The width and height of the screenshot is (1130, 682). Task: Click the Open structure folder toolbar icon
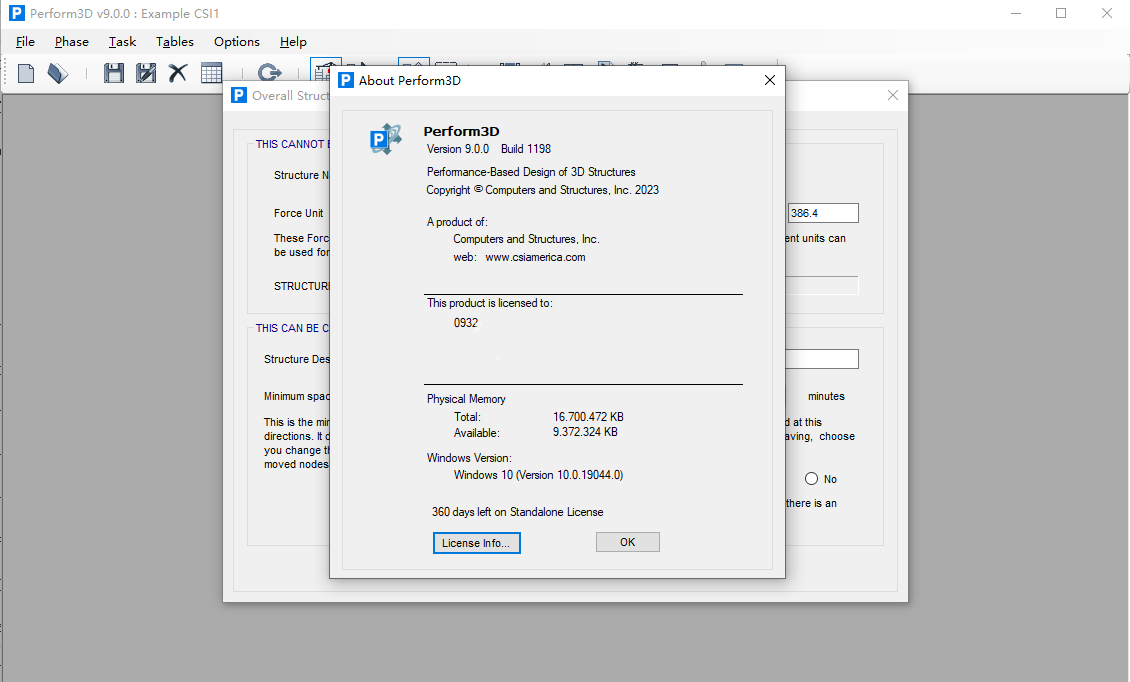58,73
